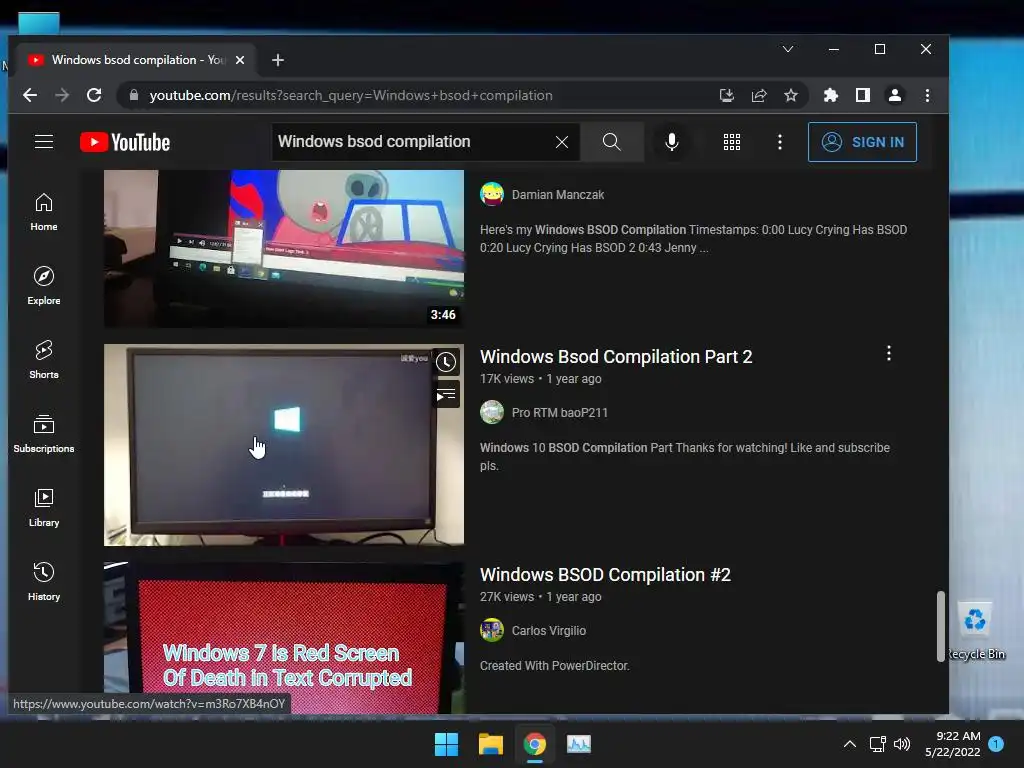
Task: Click the browser back arrow
Action: click(x=30, y=95)
